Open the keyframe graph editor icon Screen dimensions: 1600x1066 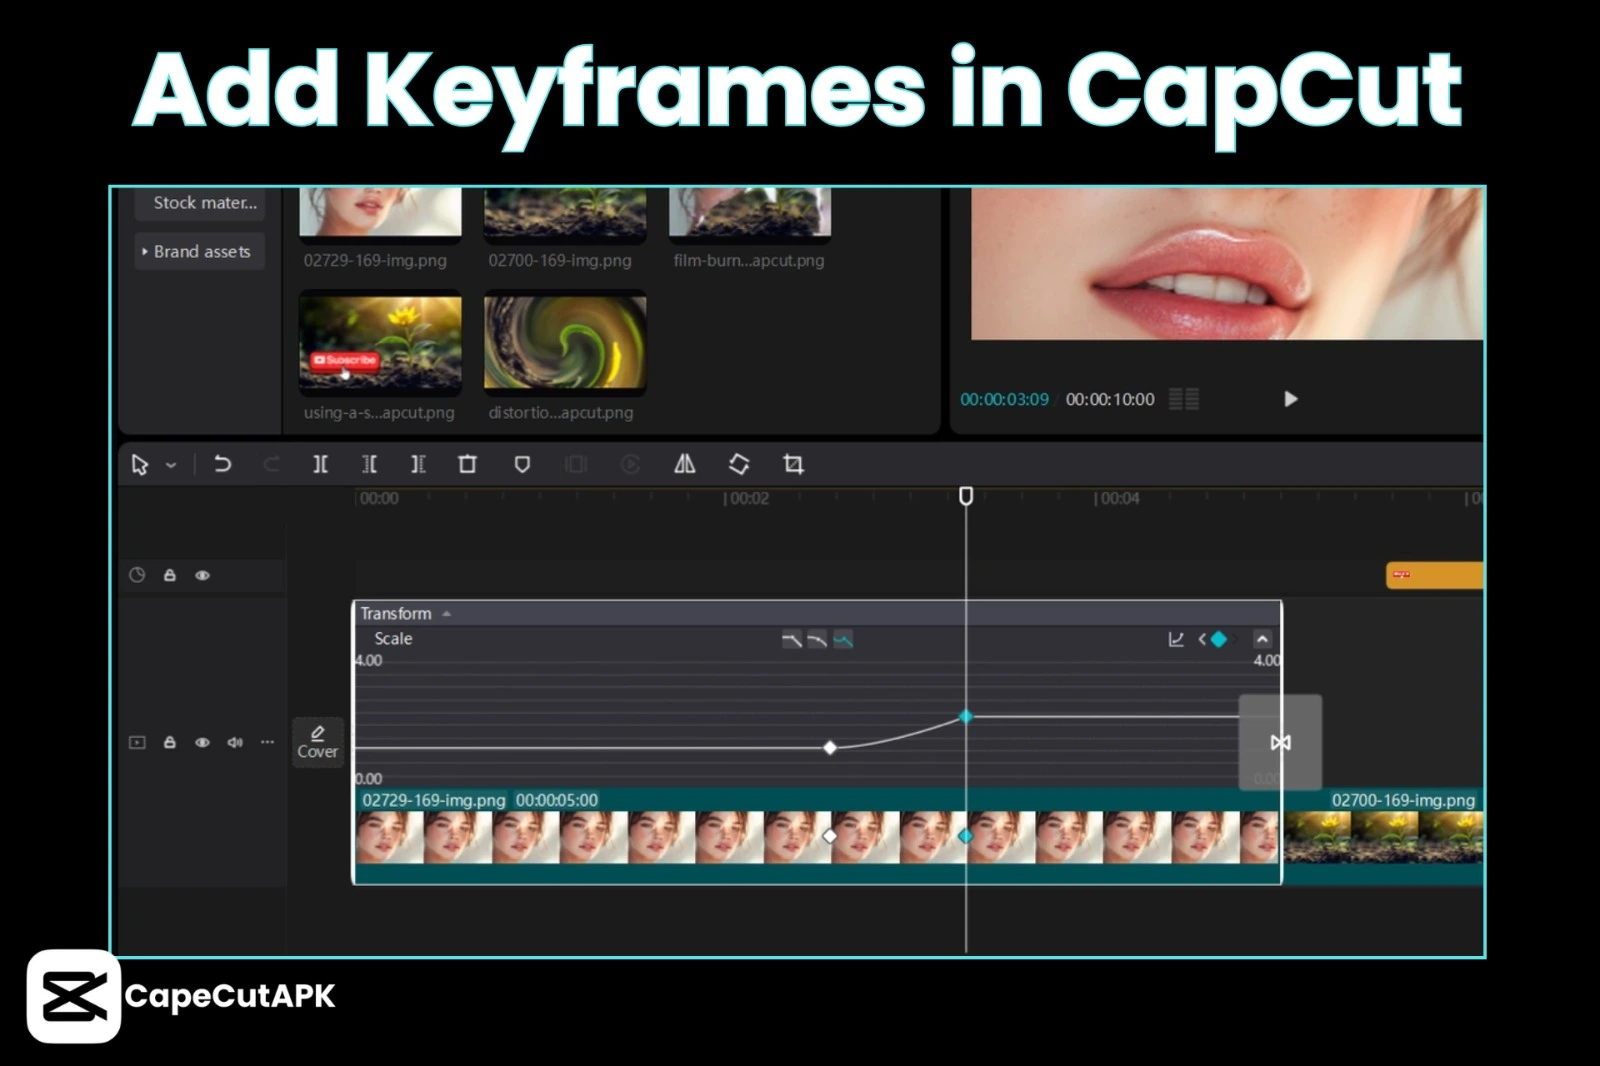[x=1176, y=639]
